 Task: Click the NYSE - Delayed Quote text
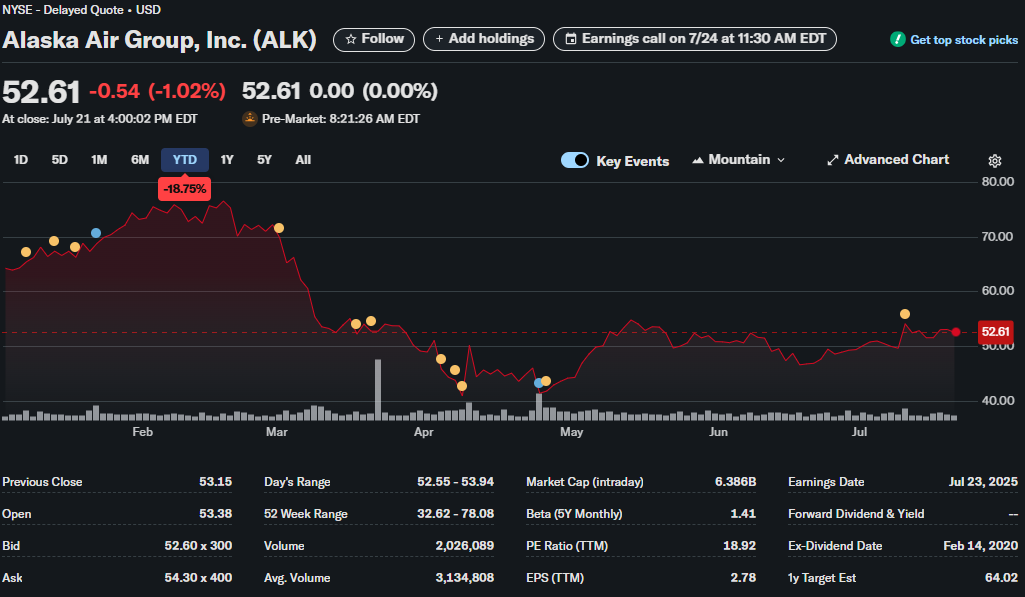(x=63, y=10)
